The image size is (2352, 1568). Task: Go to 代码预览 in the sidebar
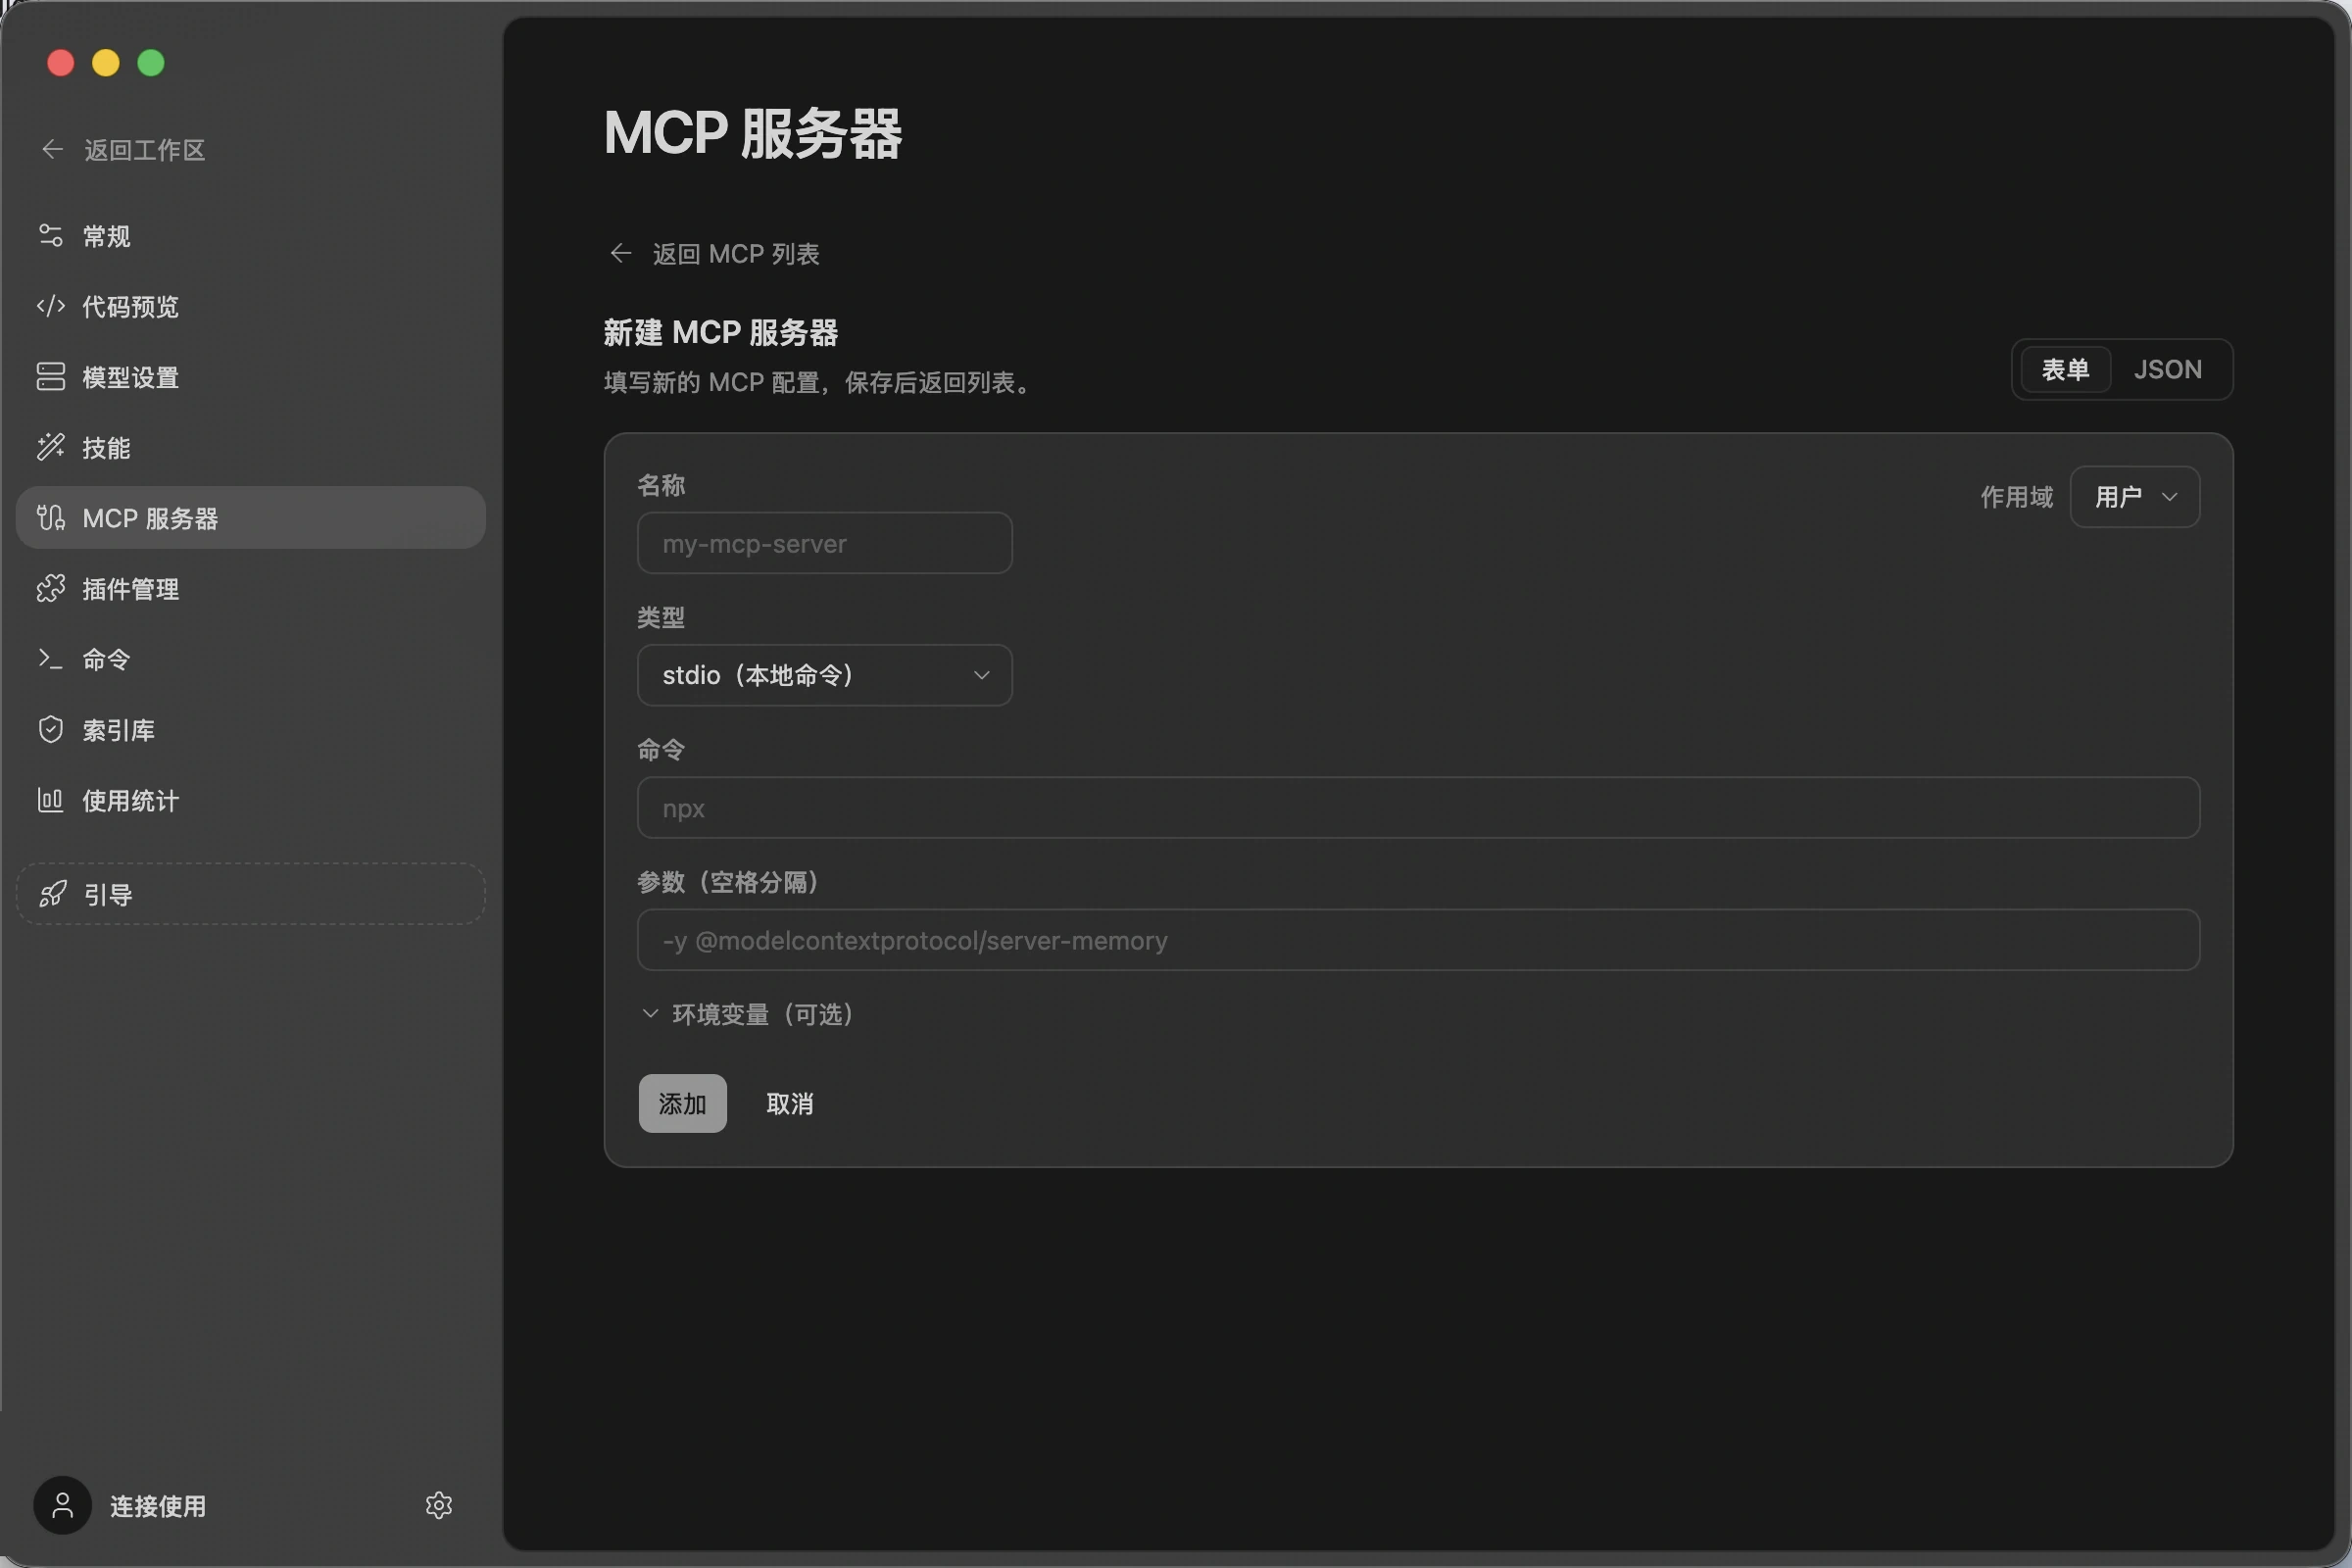point(250,306)
